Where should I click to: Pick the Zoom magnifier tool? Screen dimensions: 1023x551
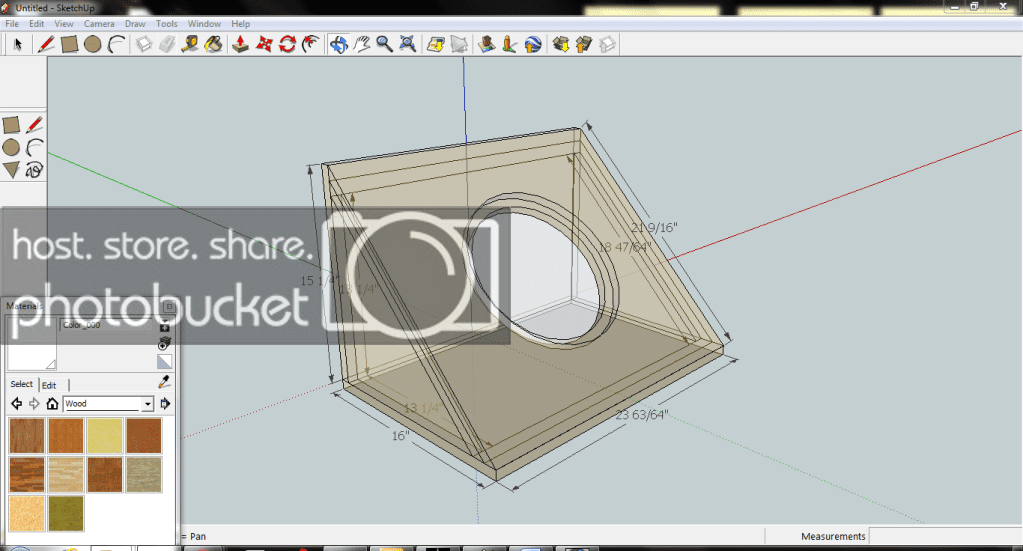point(384,44)
